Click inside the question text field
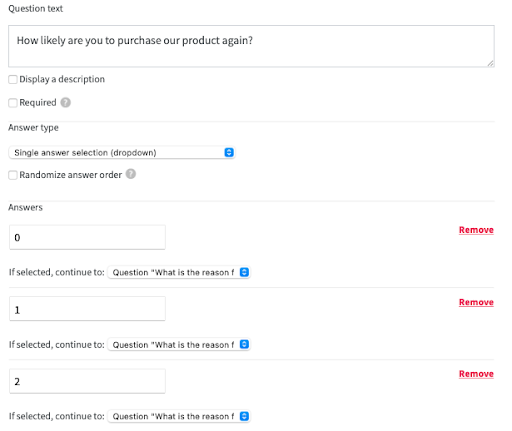Screen dimensions: 512x431 [x=251, y=46]
